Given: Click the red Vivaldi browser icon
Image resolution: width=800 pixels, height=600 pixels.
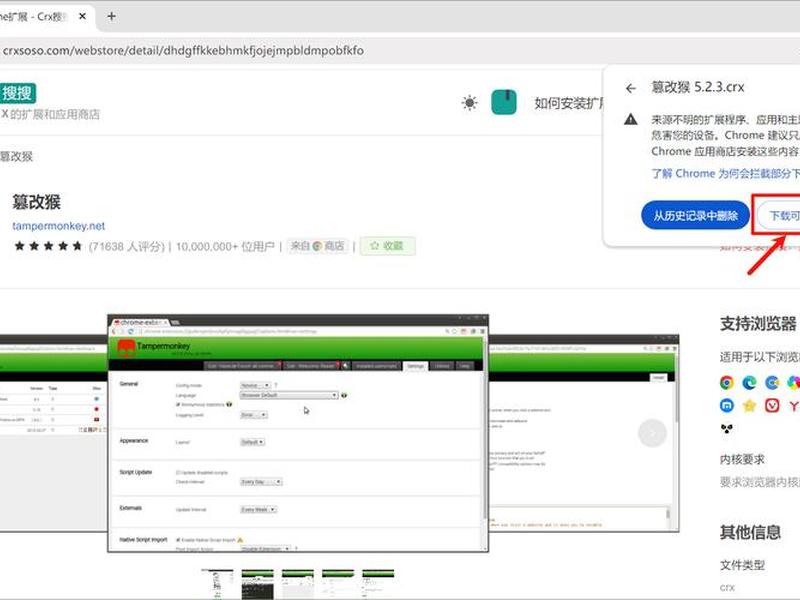Looking at the screenshot, I should [x=772, y=406].
